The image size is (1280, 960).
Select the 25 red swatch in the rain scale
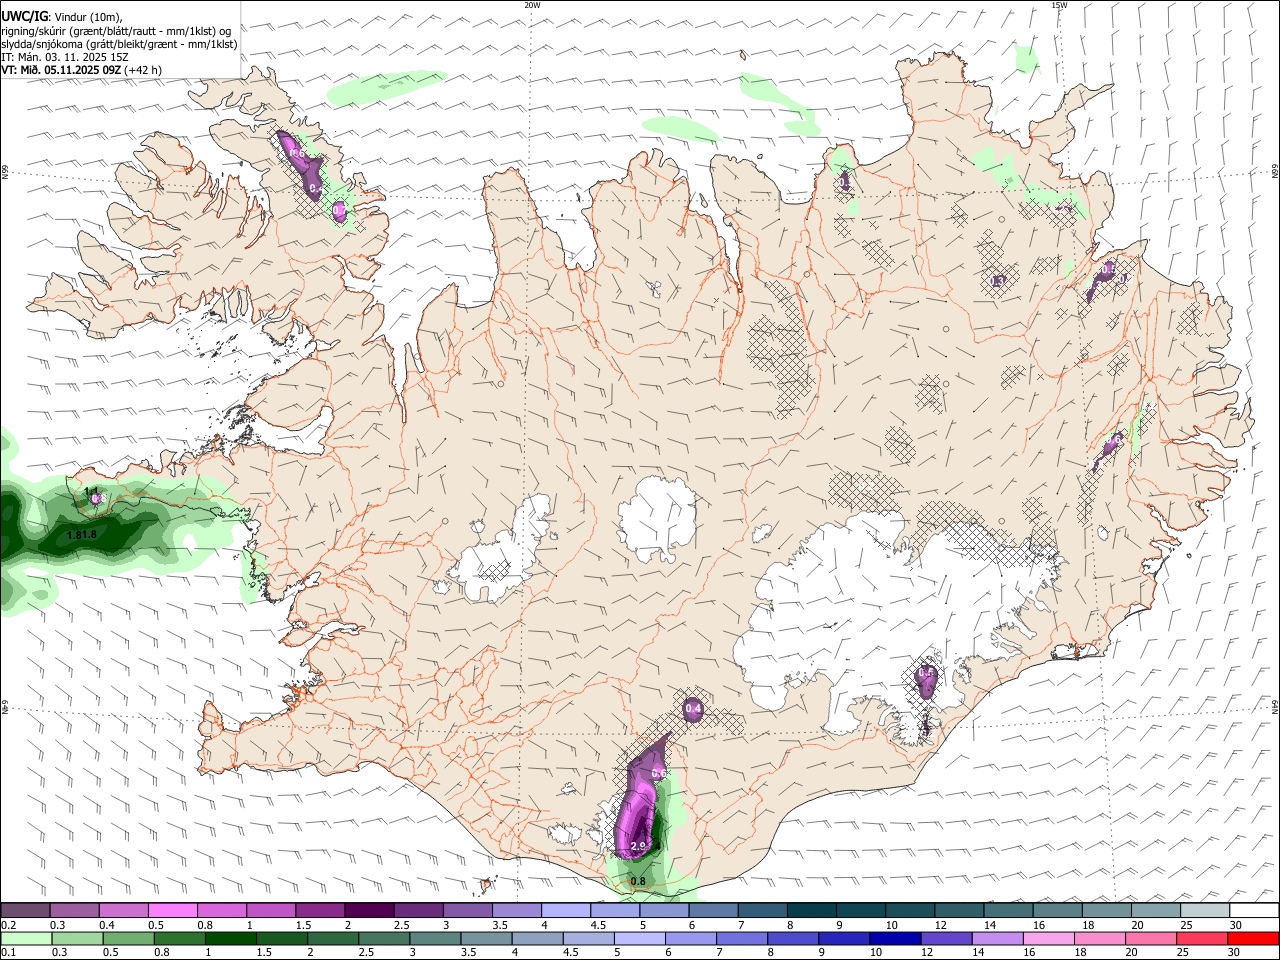click(1203, 939)
